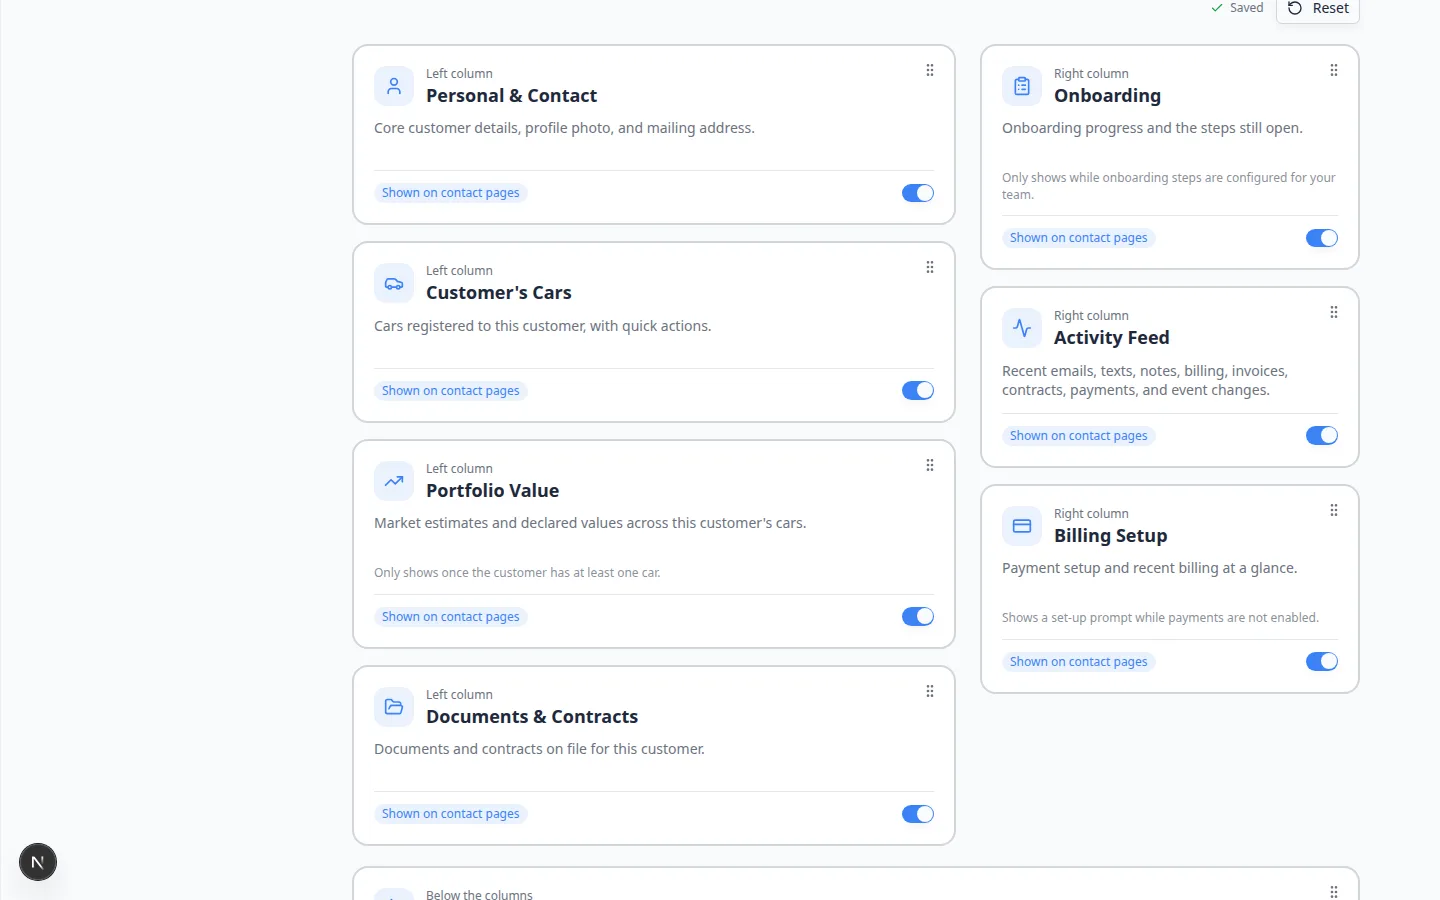The image size is (1440, 900).
Task: Disable the Portfolio Value card switch
Action: (918, 617)
